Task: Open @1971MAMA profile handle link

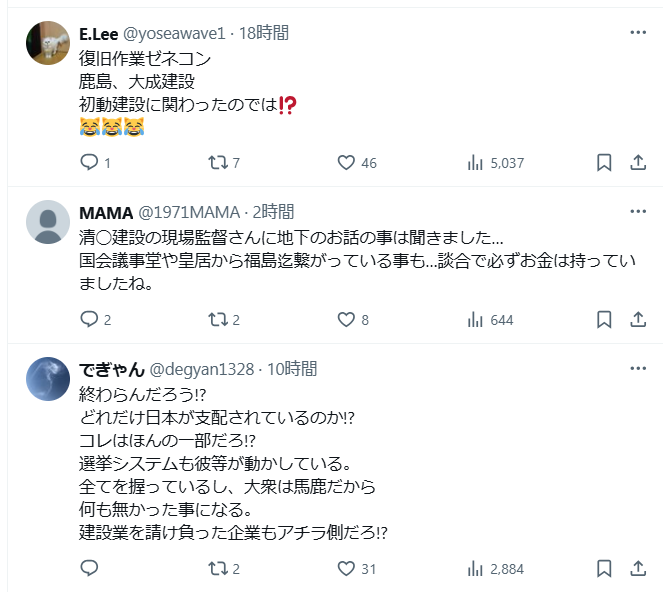Action: [188, 212]
